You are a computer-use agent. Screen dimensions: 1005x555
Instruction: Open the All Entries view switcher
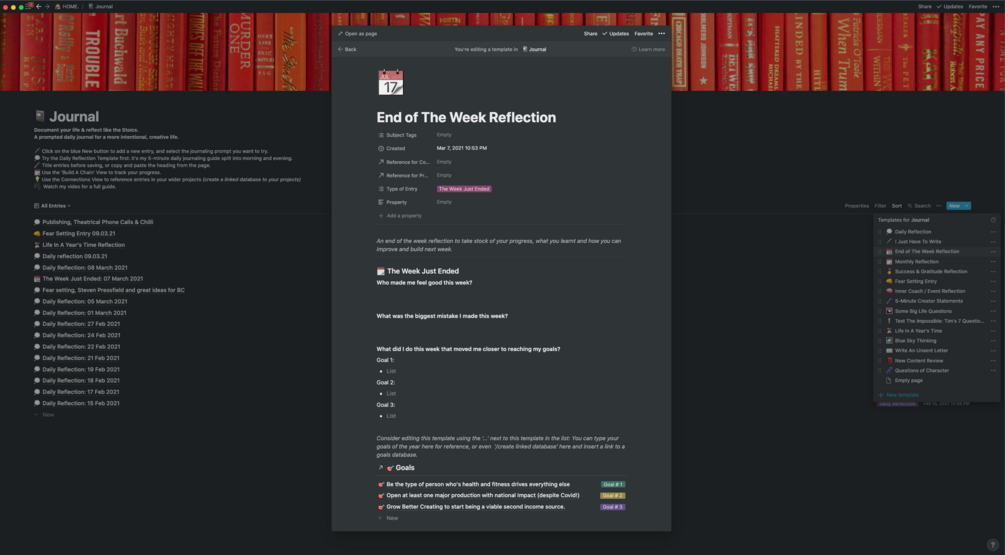point(53,206)
